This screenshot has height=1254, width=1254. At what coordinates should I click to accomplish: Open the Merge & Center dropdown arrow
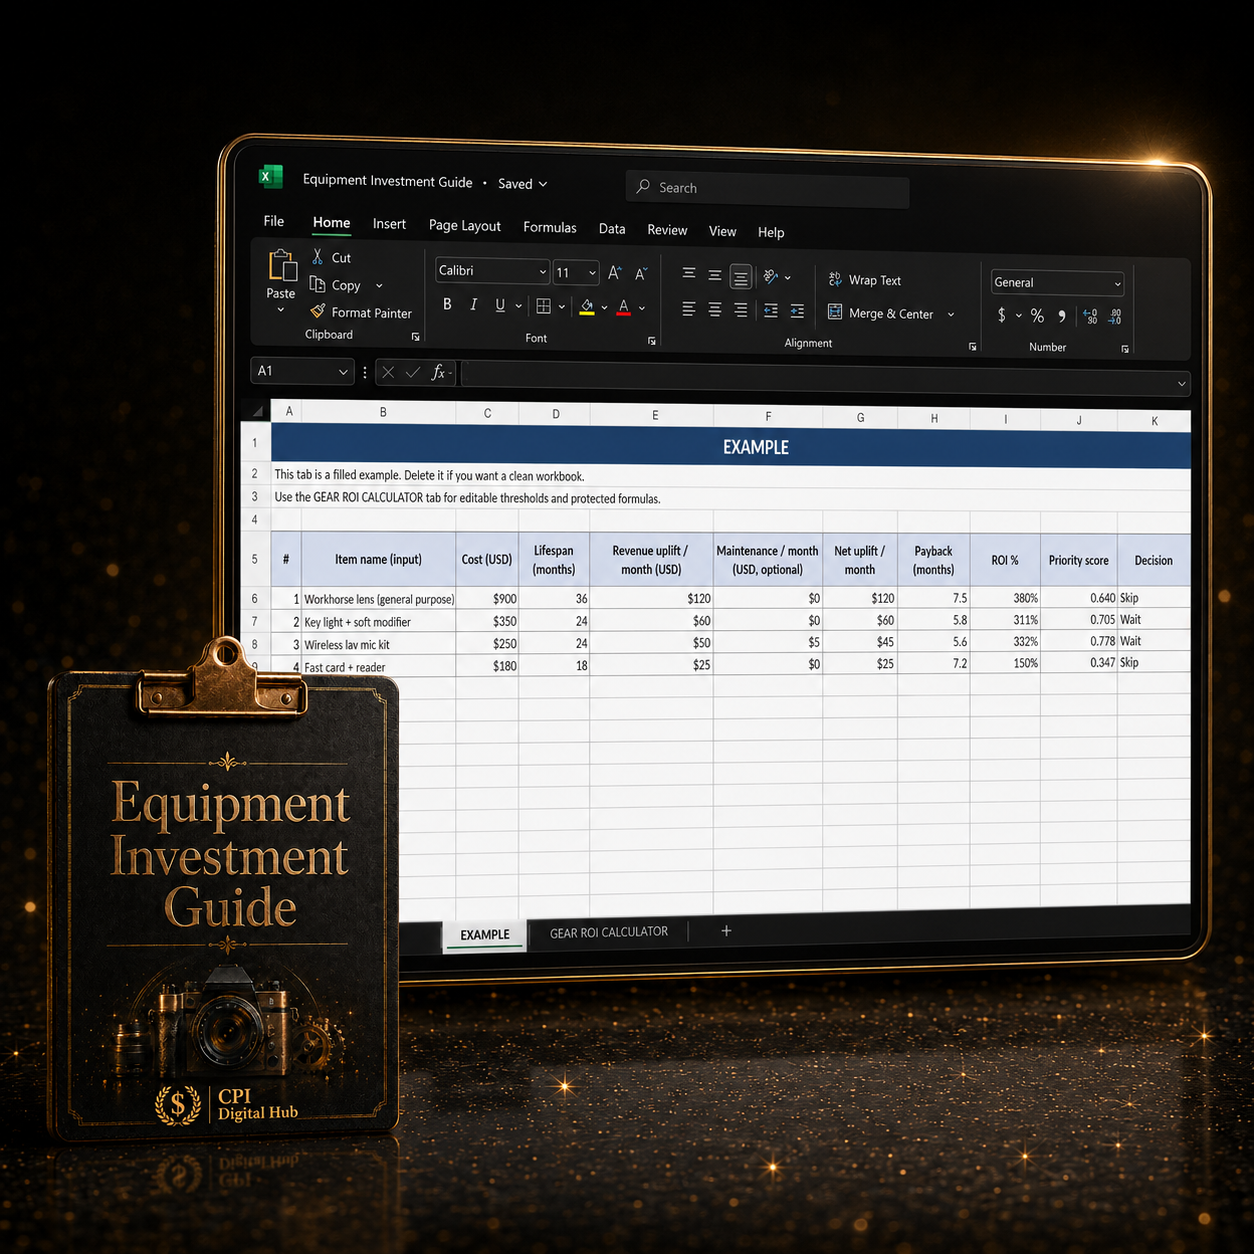point(951,314)
